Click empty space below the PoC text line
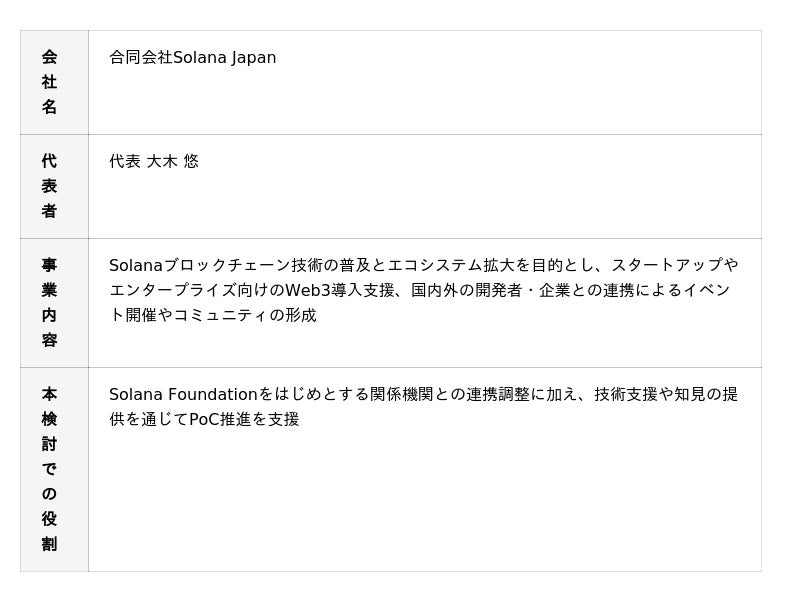The height and width of the screenshot is (602, 800). coord(420,500)
